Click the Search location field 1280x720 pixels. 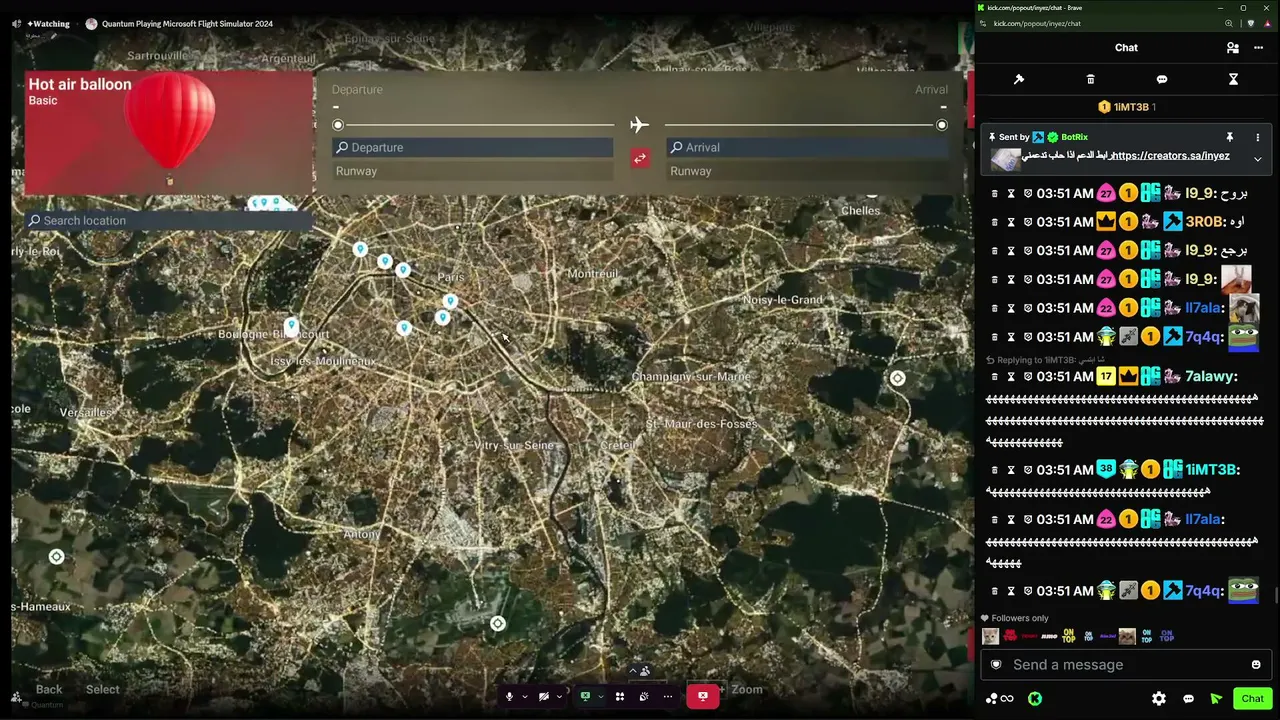click(168, 221)
